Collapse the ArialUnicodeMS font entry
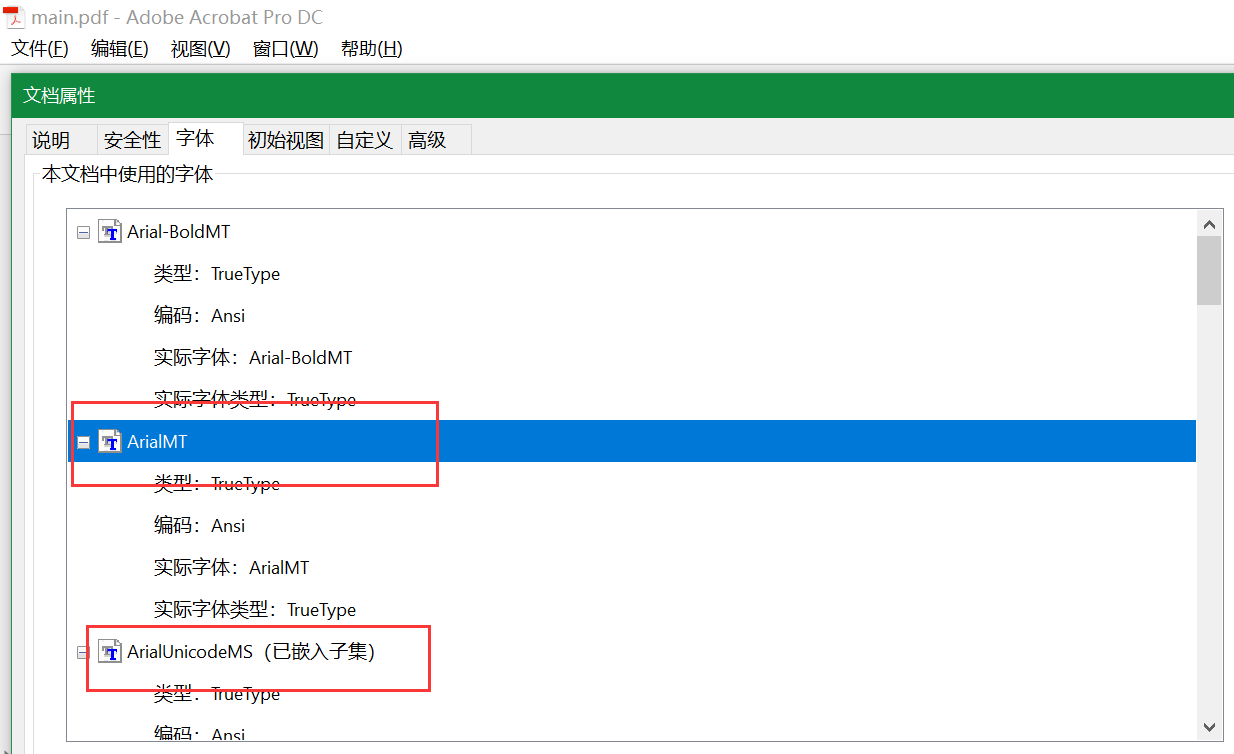Viewport: 1234px width, 754px height. (83, 651)
